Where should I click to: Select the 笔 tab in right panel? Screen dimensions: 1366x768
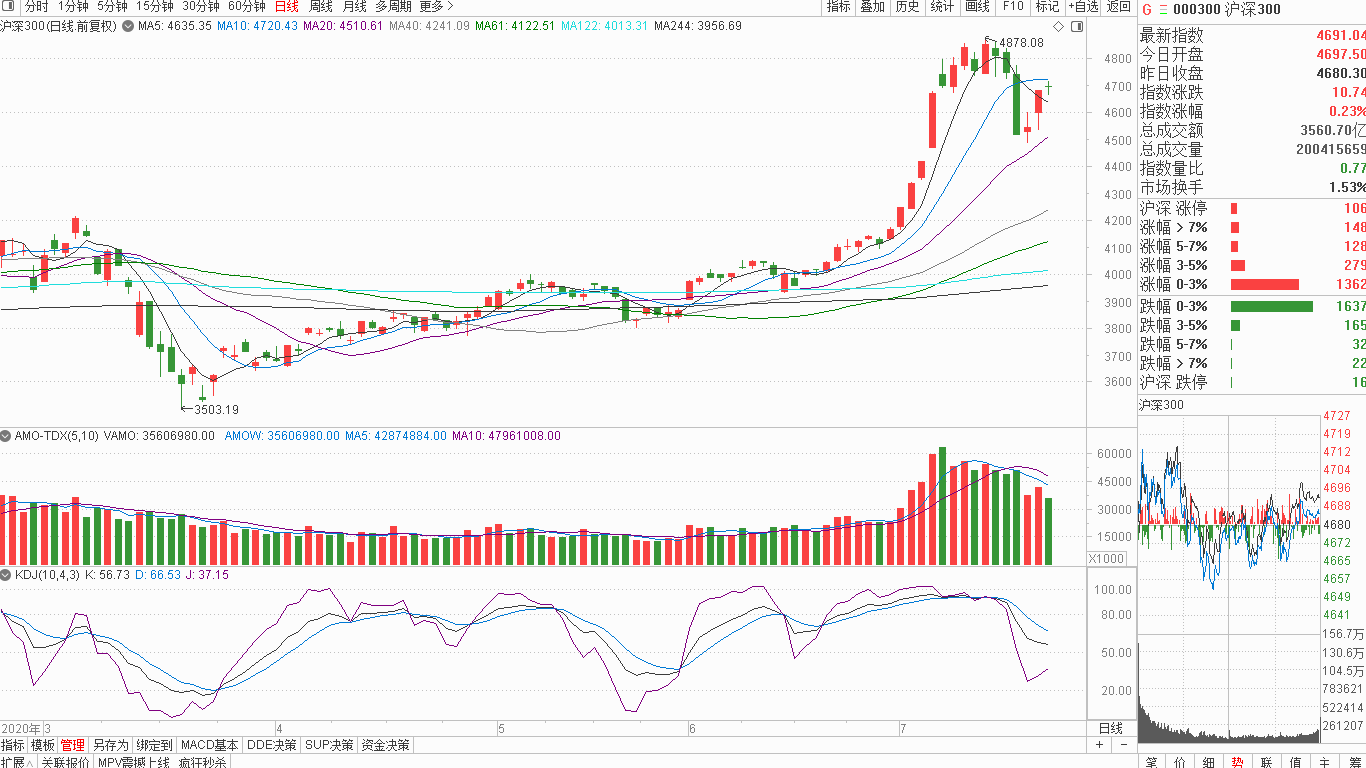[x=1151, y=762]
